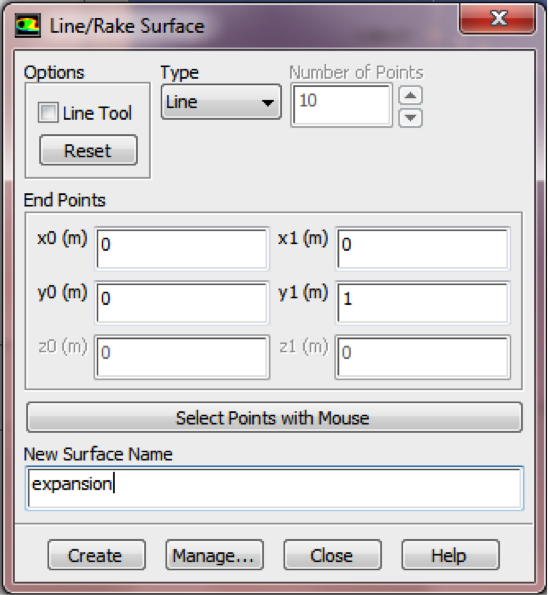This screenshot has height=595, width=548.
Task: Click the Fluent app icon in title bar
Action: tap(28, 26)
